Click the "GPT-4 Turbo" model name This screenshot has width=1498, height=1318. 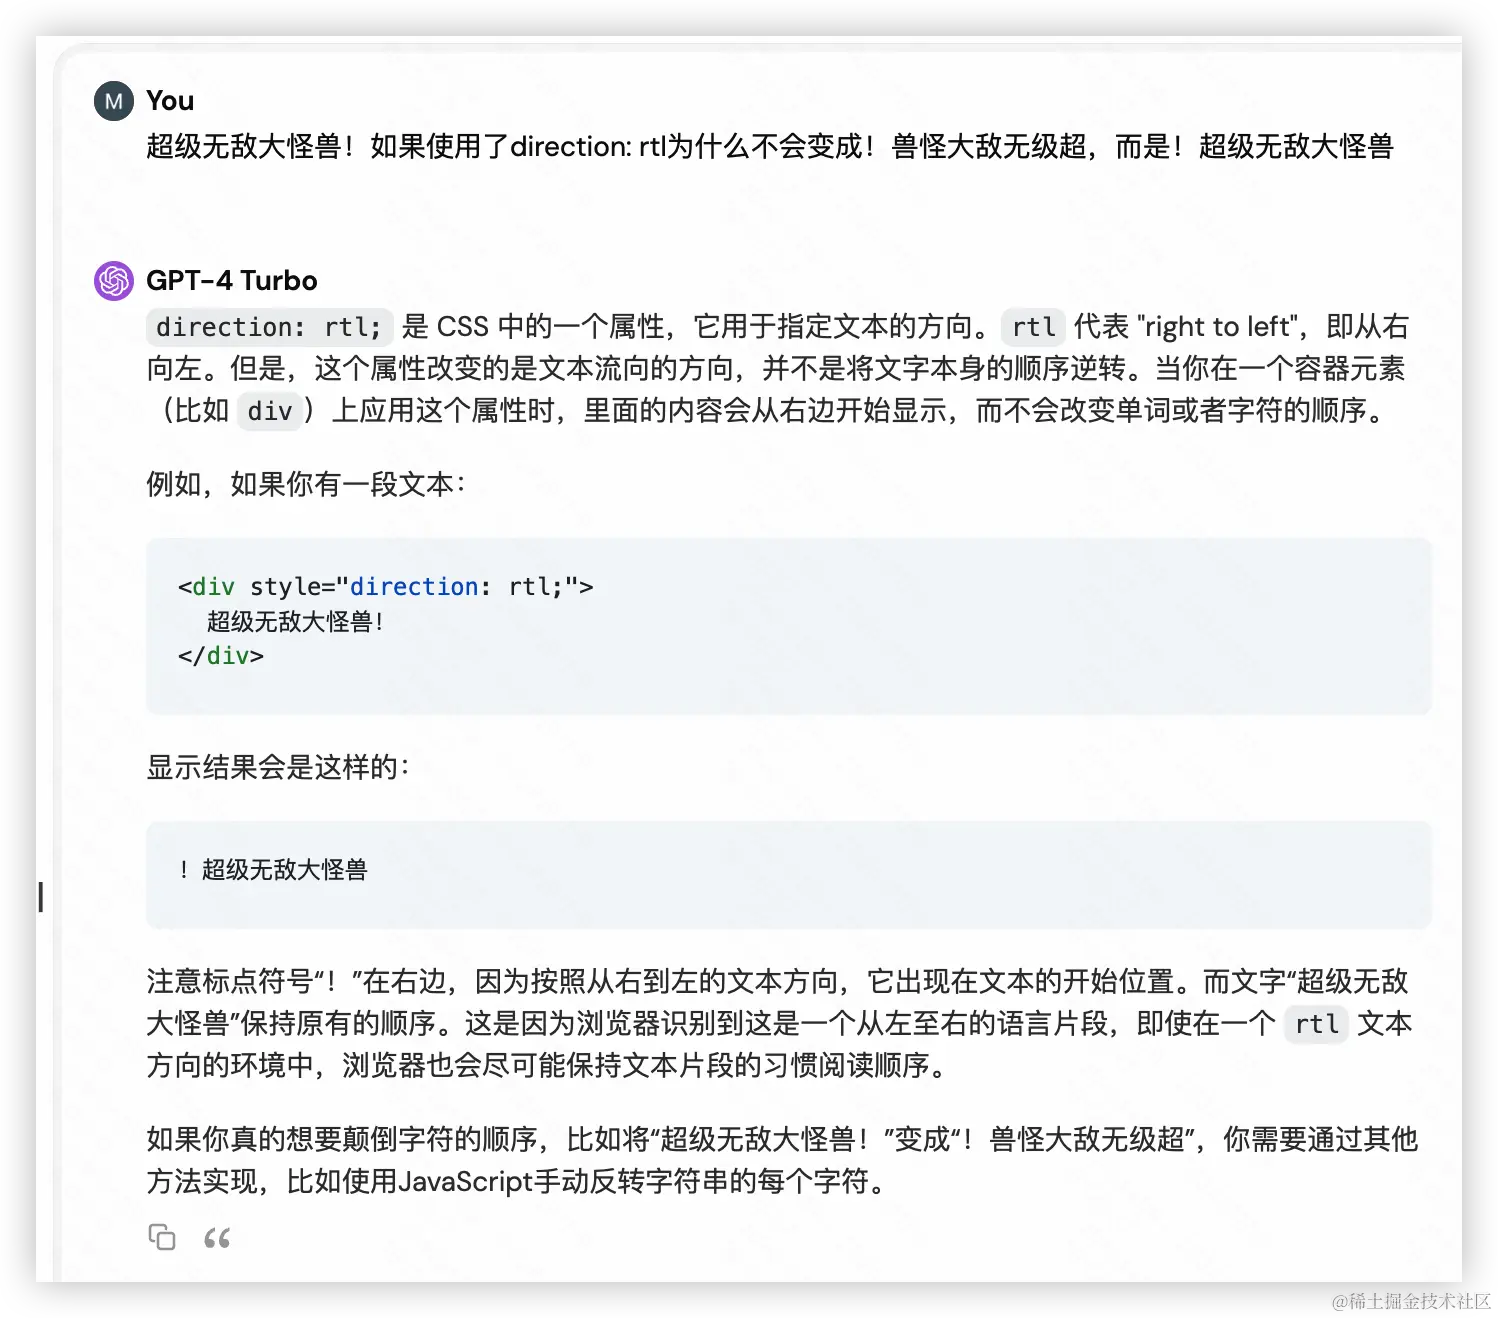(x=232, y=281)
